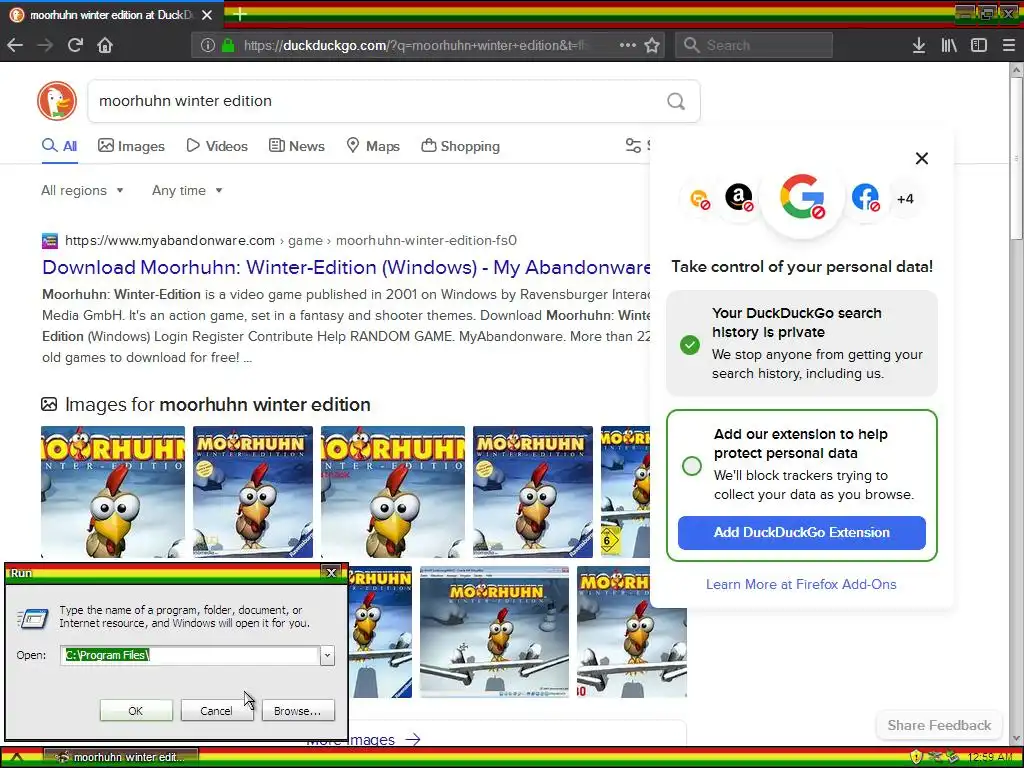The width and height of the screenshot is (1024, 768).
Task: Open the downloads arrow icon
Action: point(918,45)
